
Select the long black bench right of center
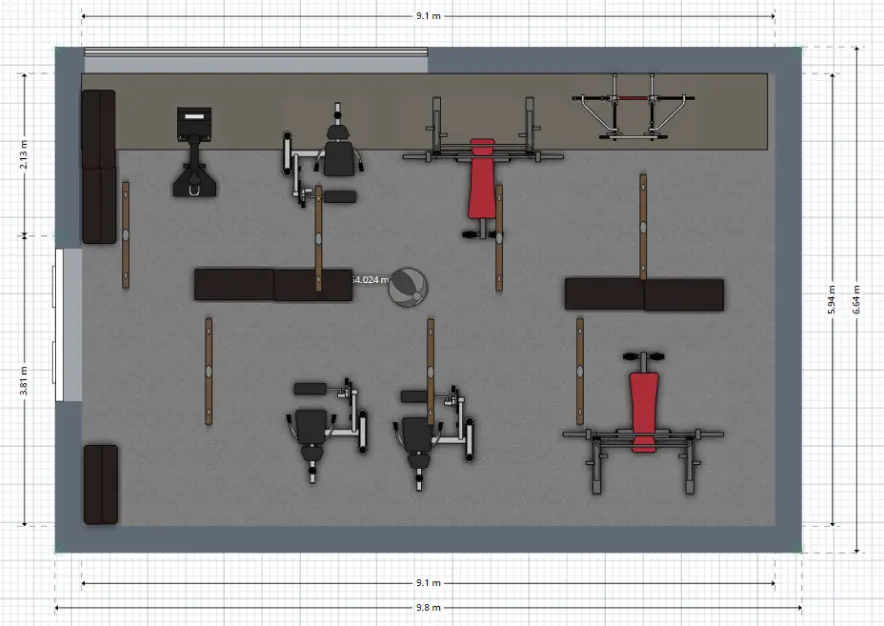pos(643,295)
